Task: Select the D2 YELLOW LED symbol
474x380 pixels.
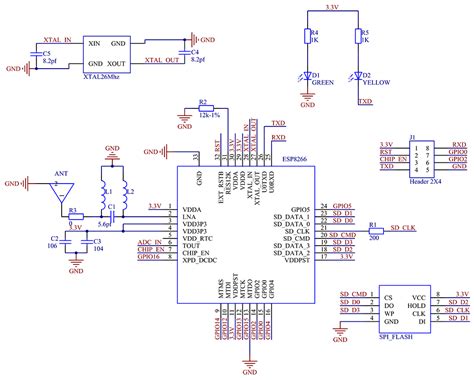Action: click(357, 77)
